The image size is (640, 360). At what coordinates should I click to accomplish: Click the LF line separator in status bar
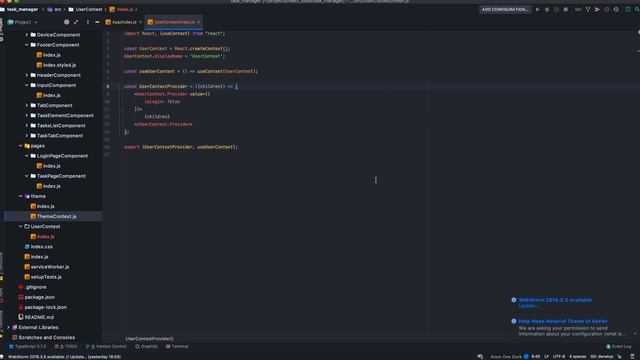pos(546,357)
